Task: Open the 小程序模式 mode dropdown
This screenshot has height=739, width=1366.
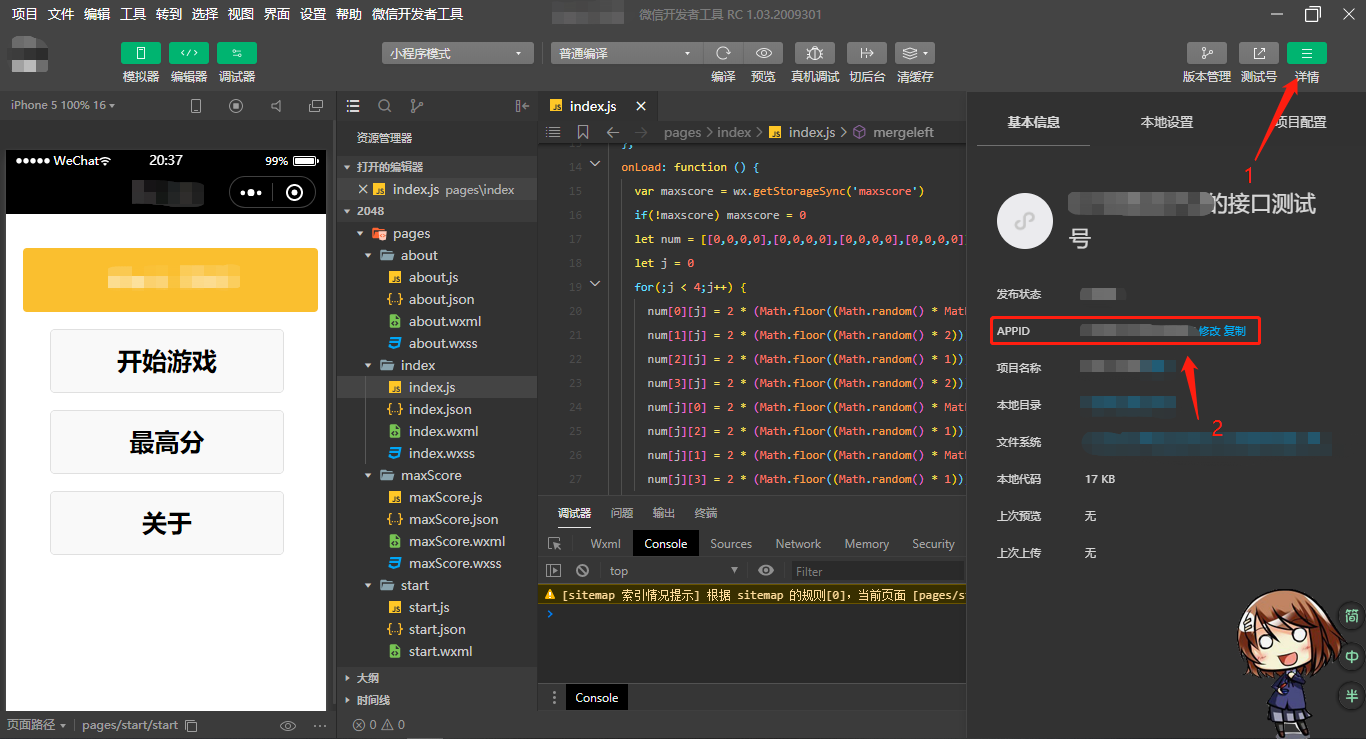Action: point(458,53)
